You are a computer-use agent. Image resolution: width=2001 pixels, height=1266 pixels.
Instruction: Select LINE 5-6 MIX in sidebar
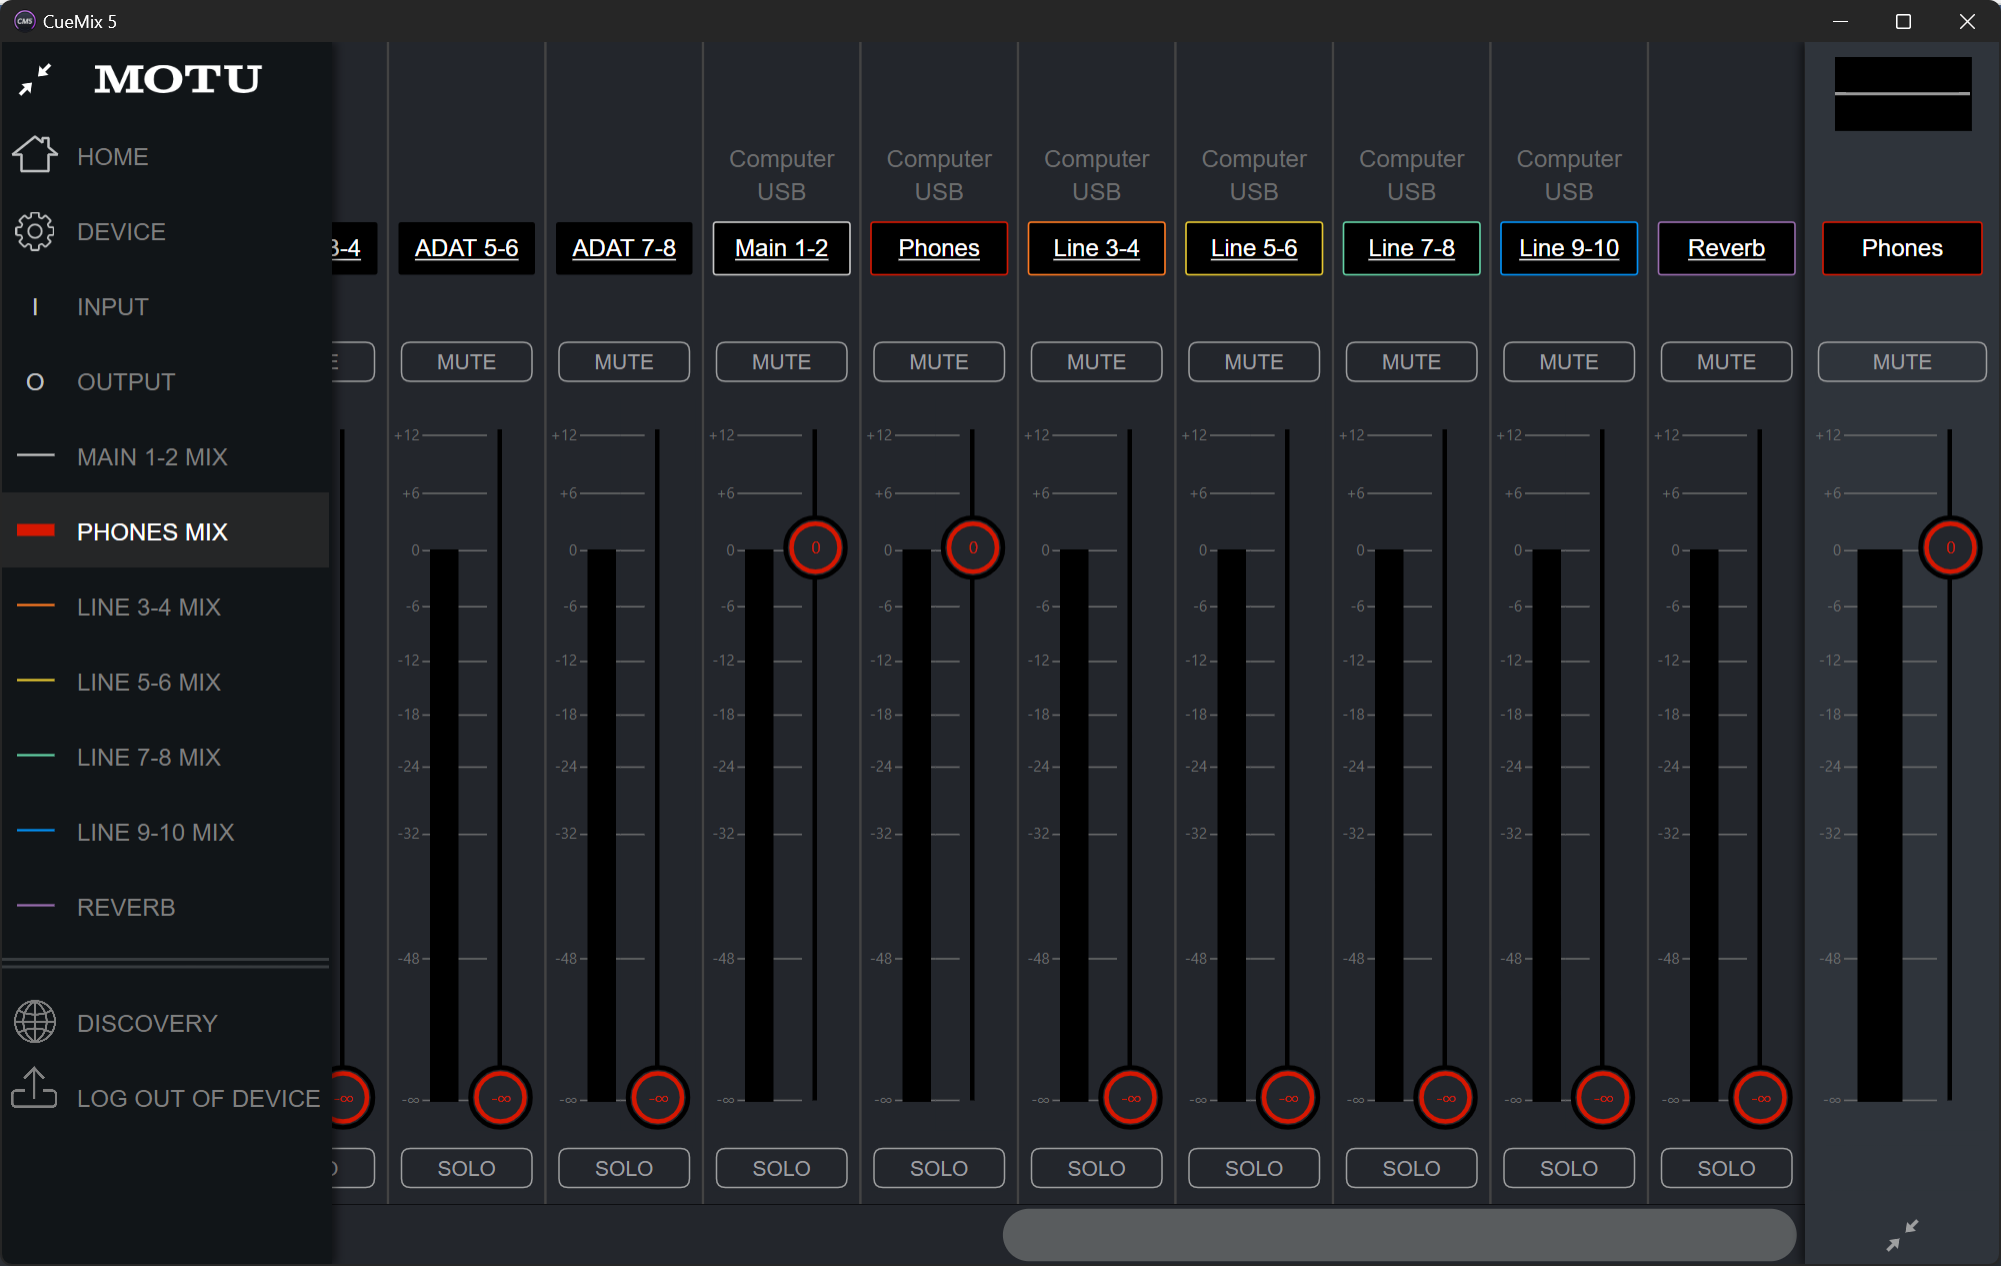pos(148,682)
